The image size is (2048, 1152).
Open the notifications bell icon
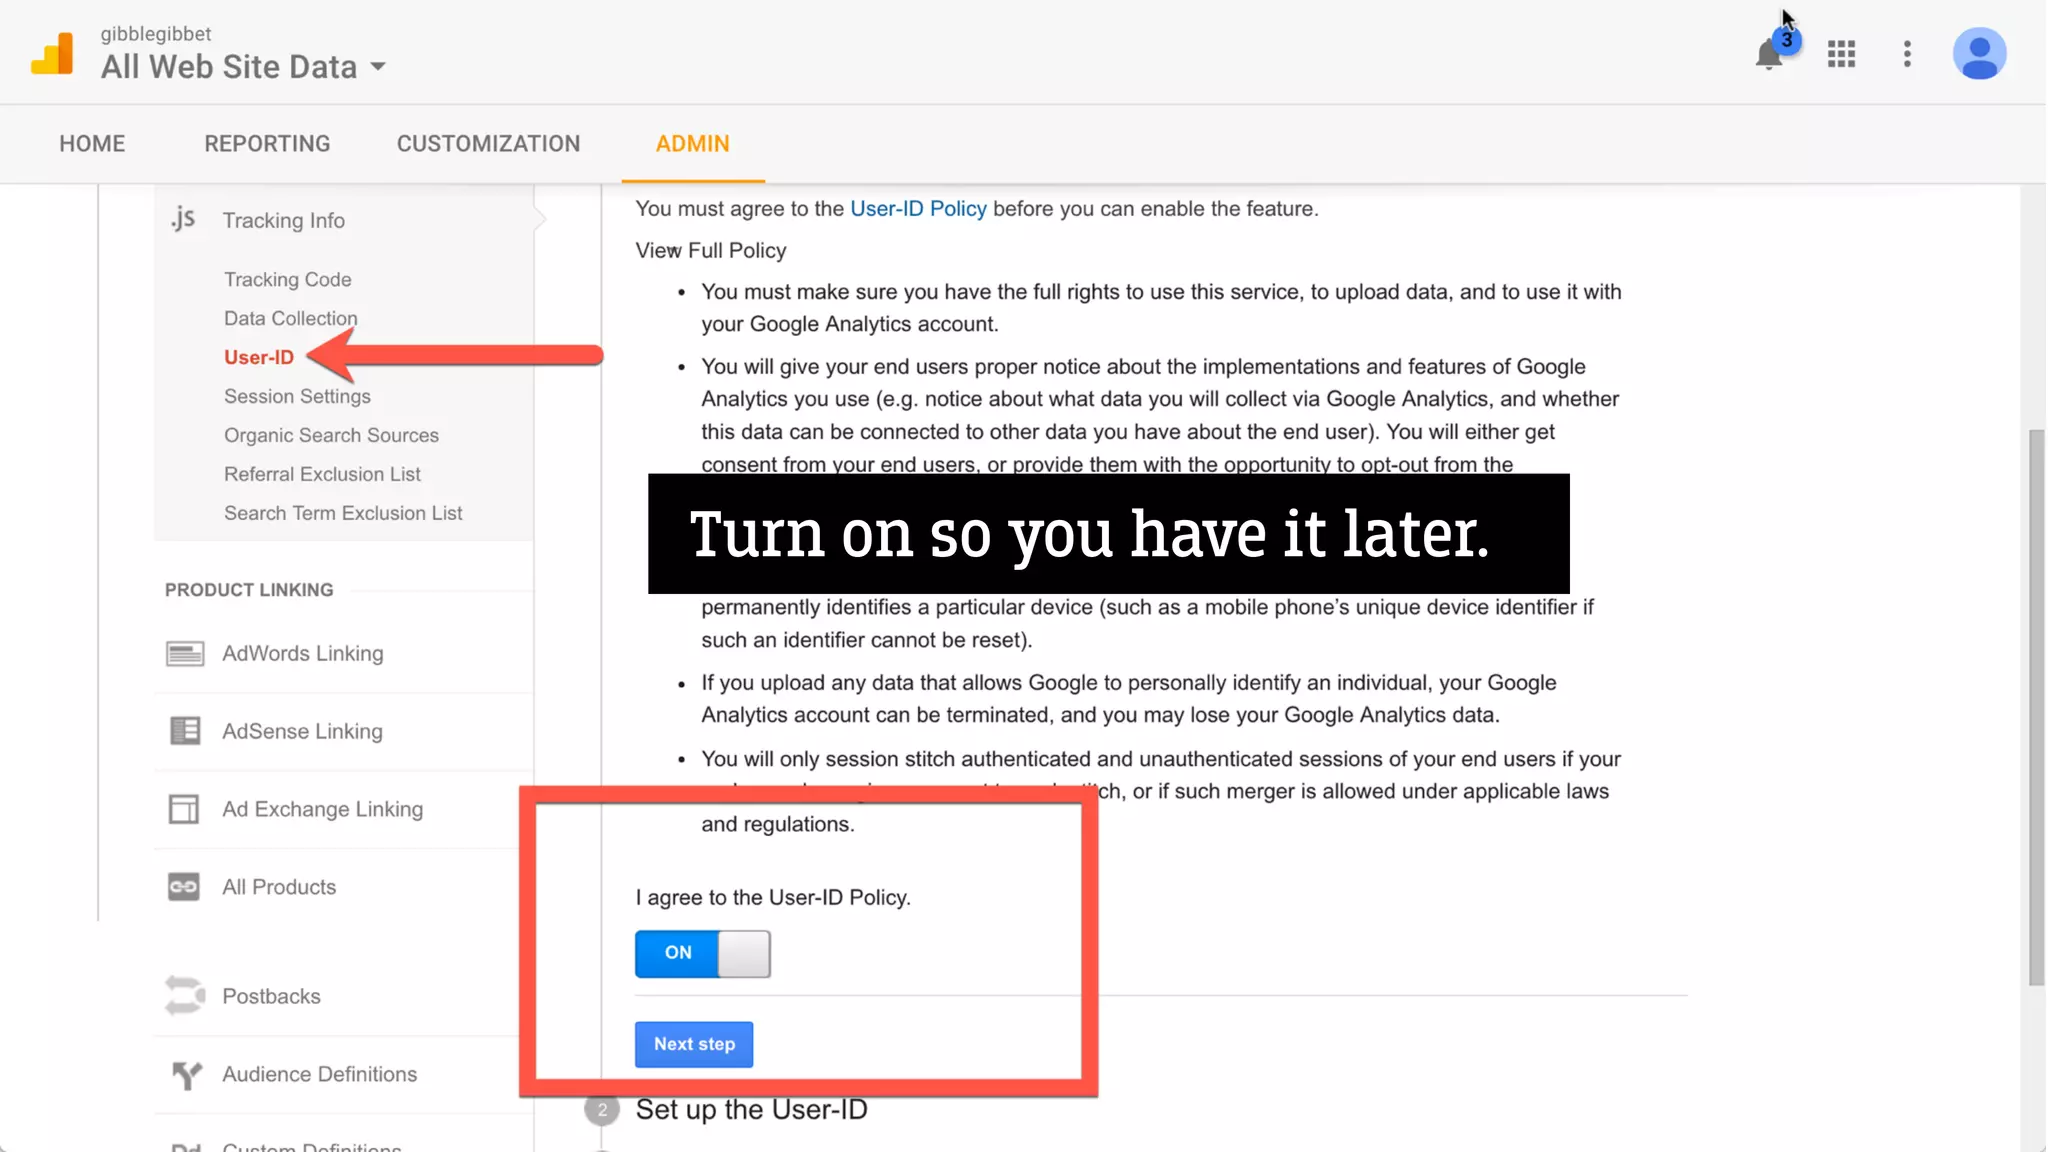point(1769,54)
